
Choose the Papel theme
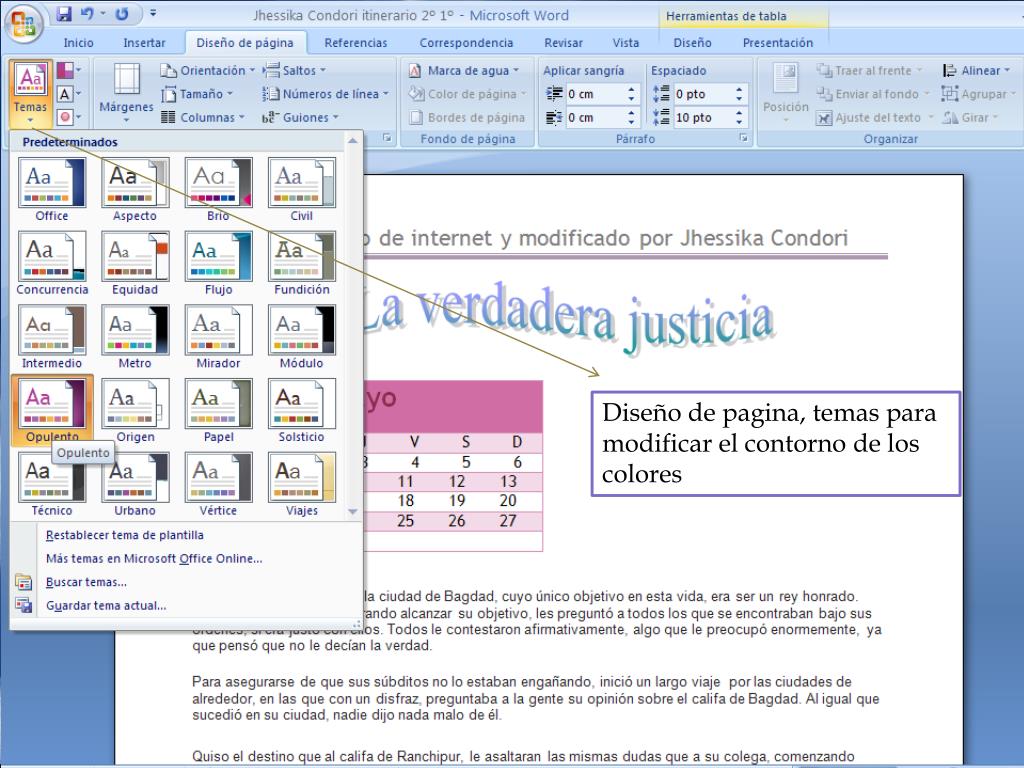(x=218, y=411)
